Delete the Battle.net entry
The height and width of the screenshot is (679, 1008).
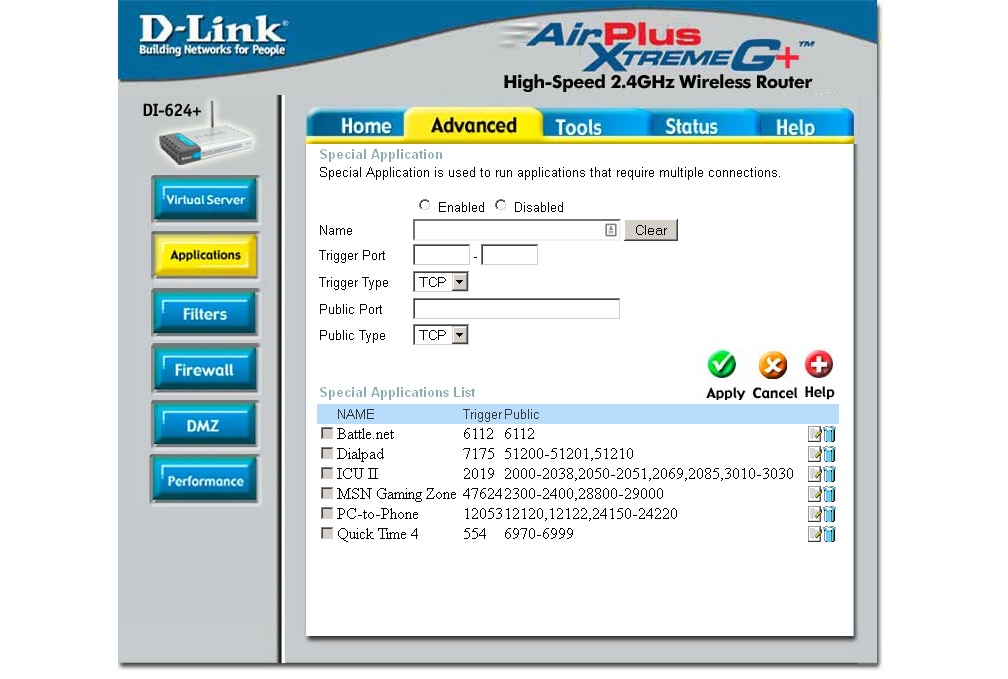pyautogui.click(x=829, y=434)
